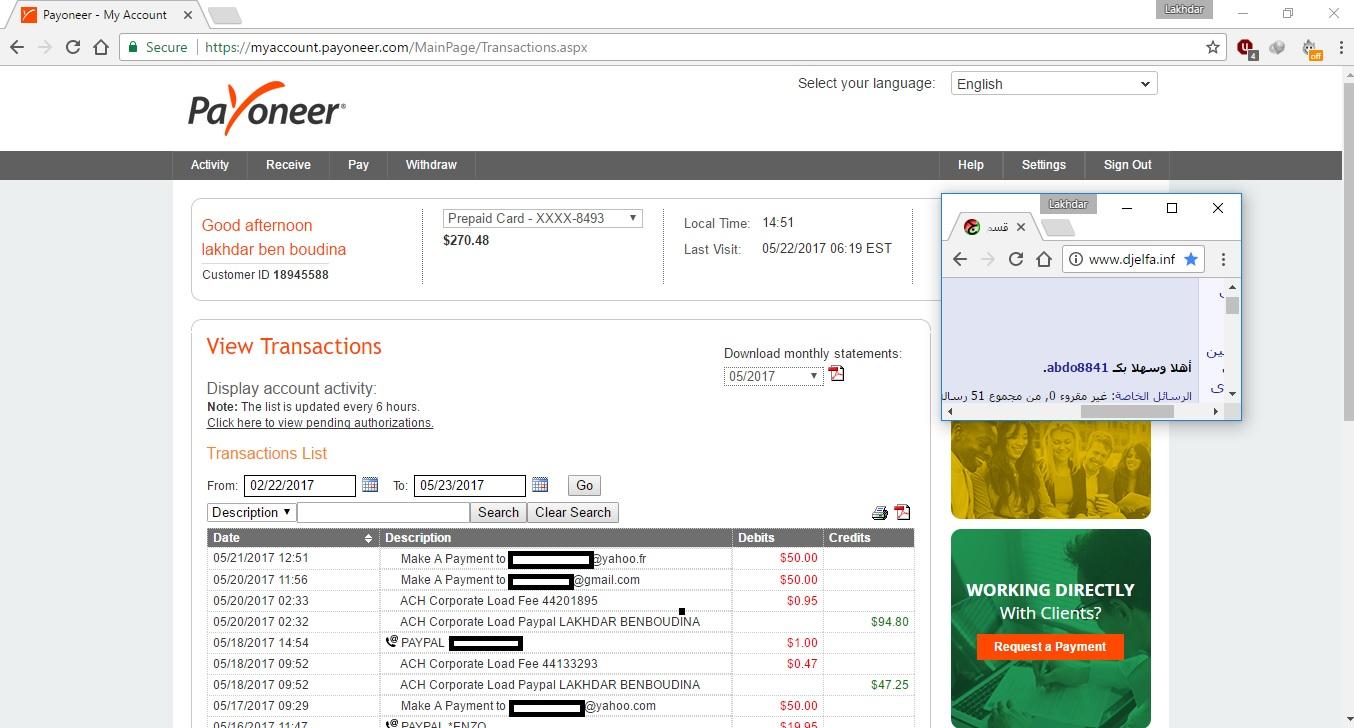Open the language selection dropdown

pos(1054,84)
